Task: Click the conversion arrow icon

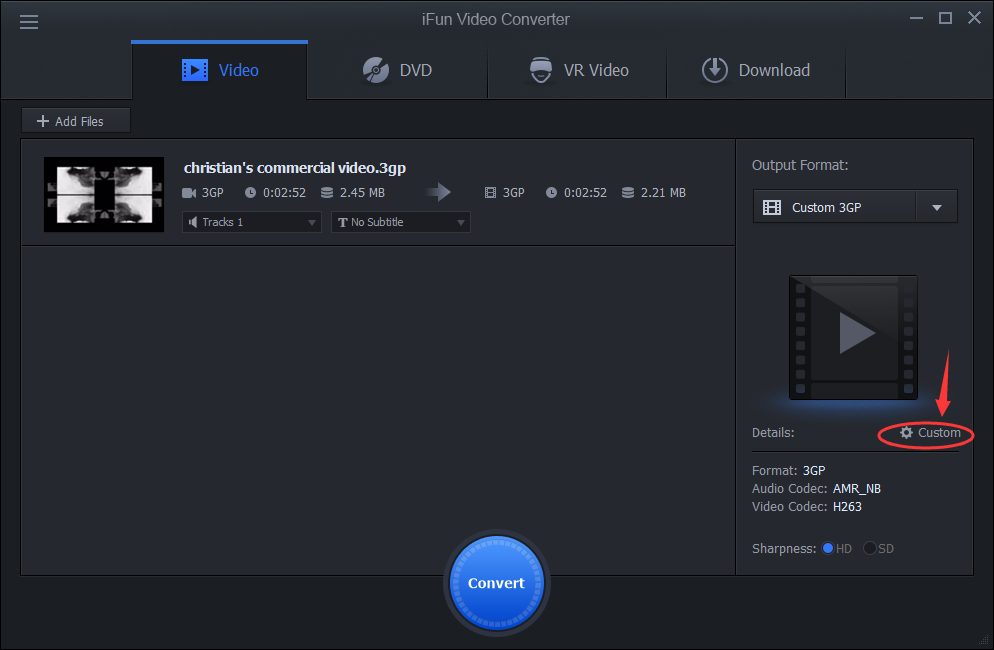Action: [438, 192]
